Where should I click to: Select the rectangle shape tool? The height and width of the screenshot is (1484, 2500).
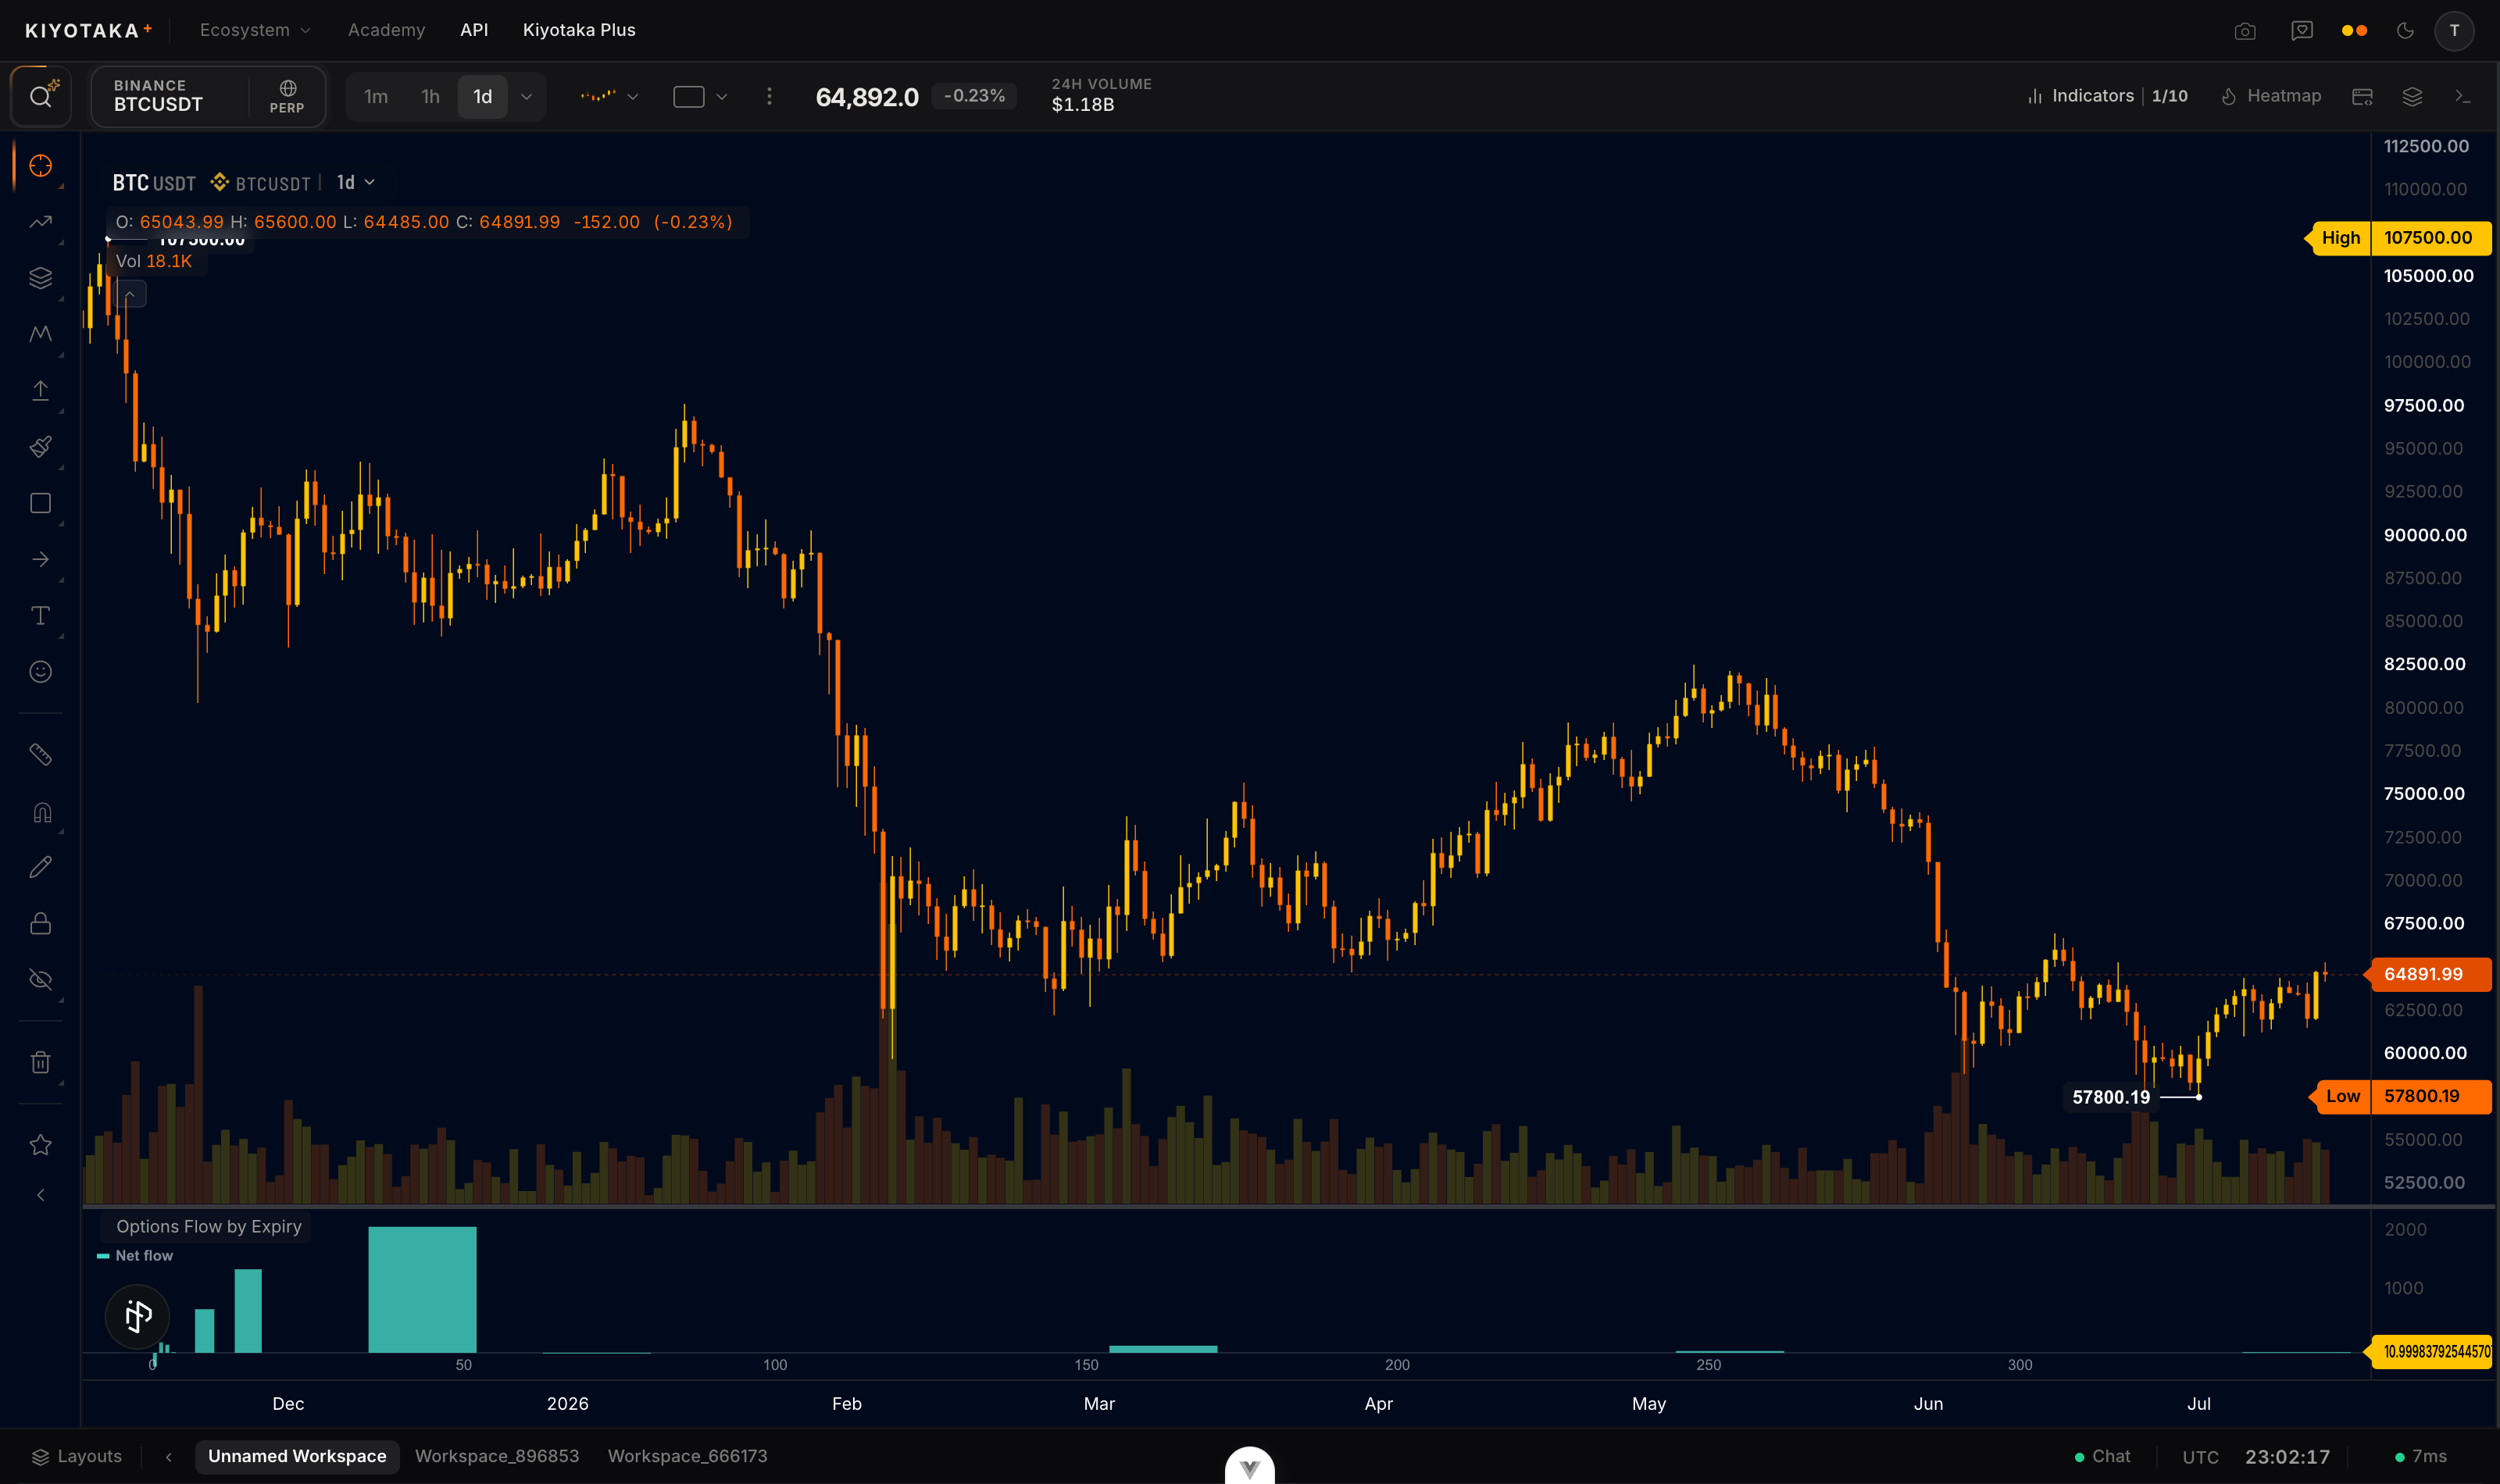[x=40, y=503]
